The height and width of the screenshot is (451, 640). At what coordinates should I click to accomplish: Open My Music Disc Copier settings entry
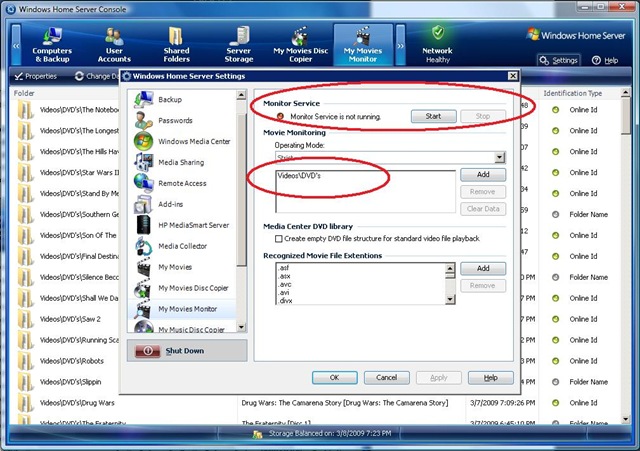(182, 327)
